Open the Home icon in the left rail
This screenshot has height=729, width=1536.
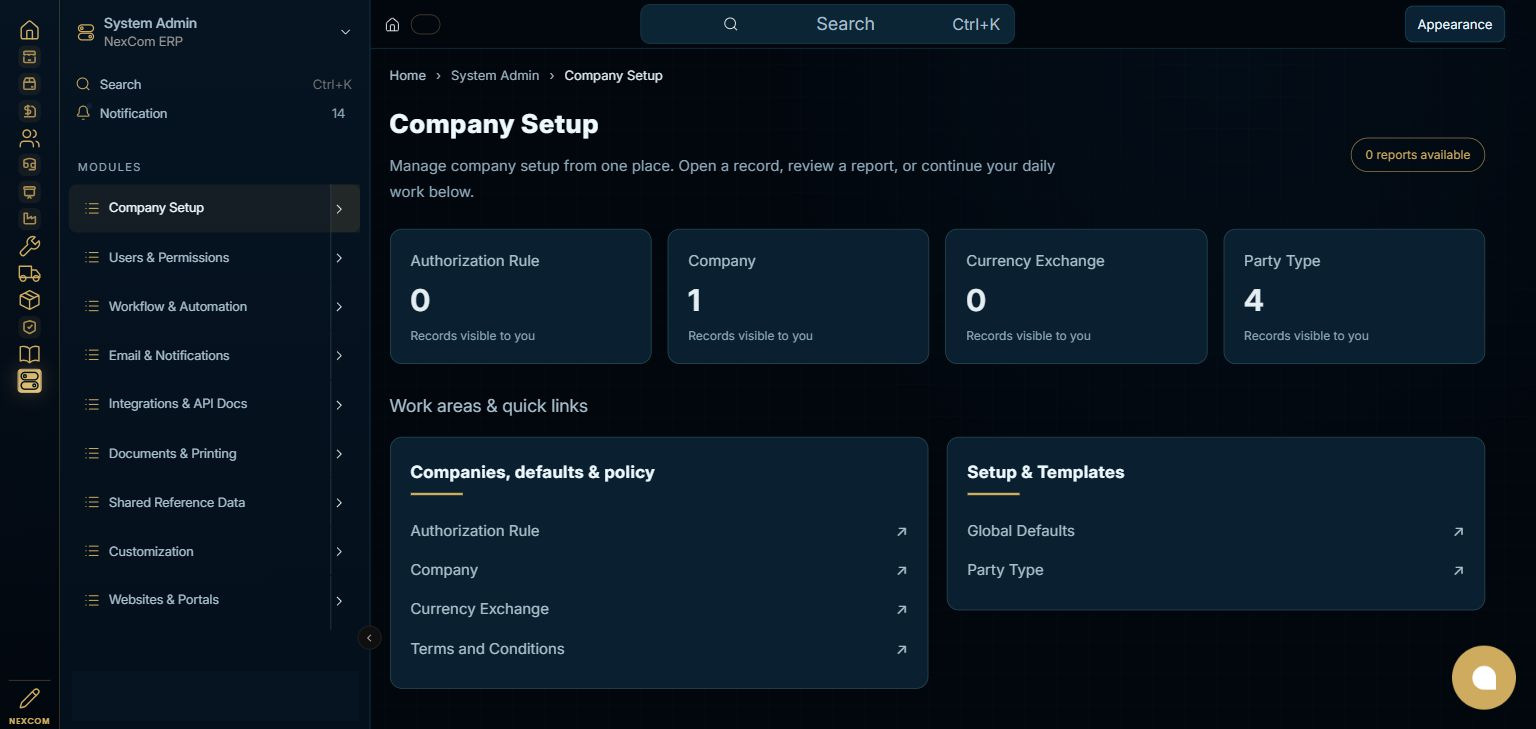[x=30, y=30]
